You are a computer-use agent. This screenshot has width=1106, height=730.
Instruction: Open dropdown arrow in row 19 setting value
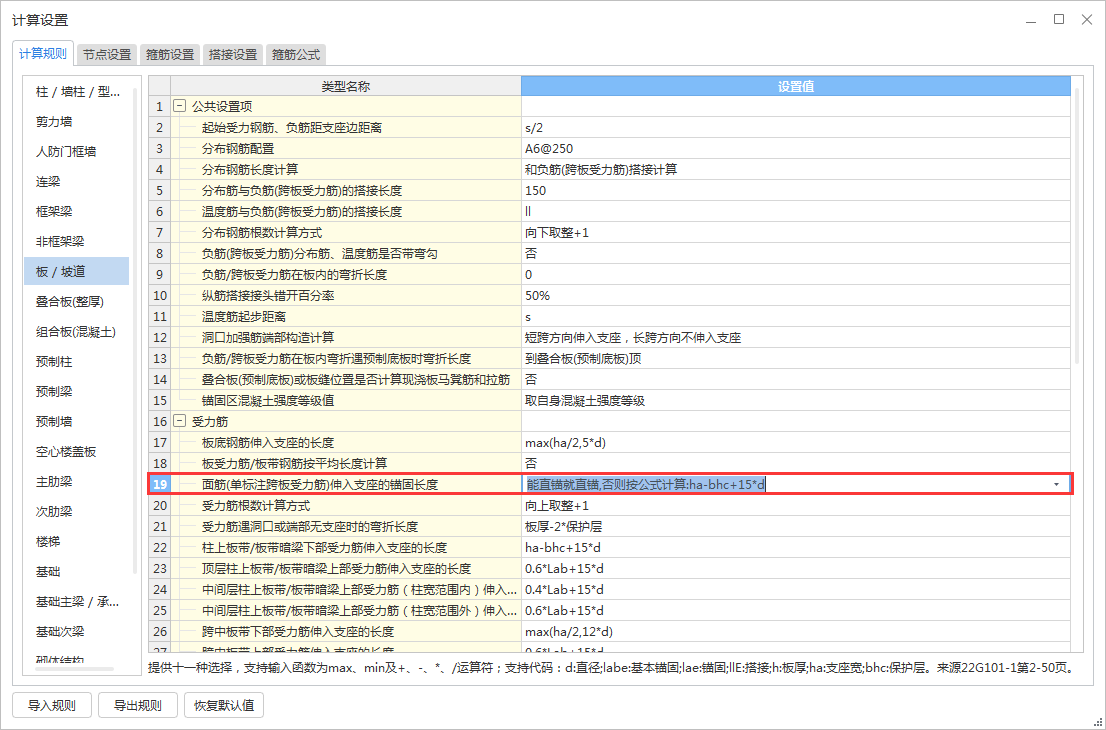tap(1056, 485)
